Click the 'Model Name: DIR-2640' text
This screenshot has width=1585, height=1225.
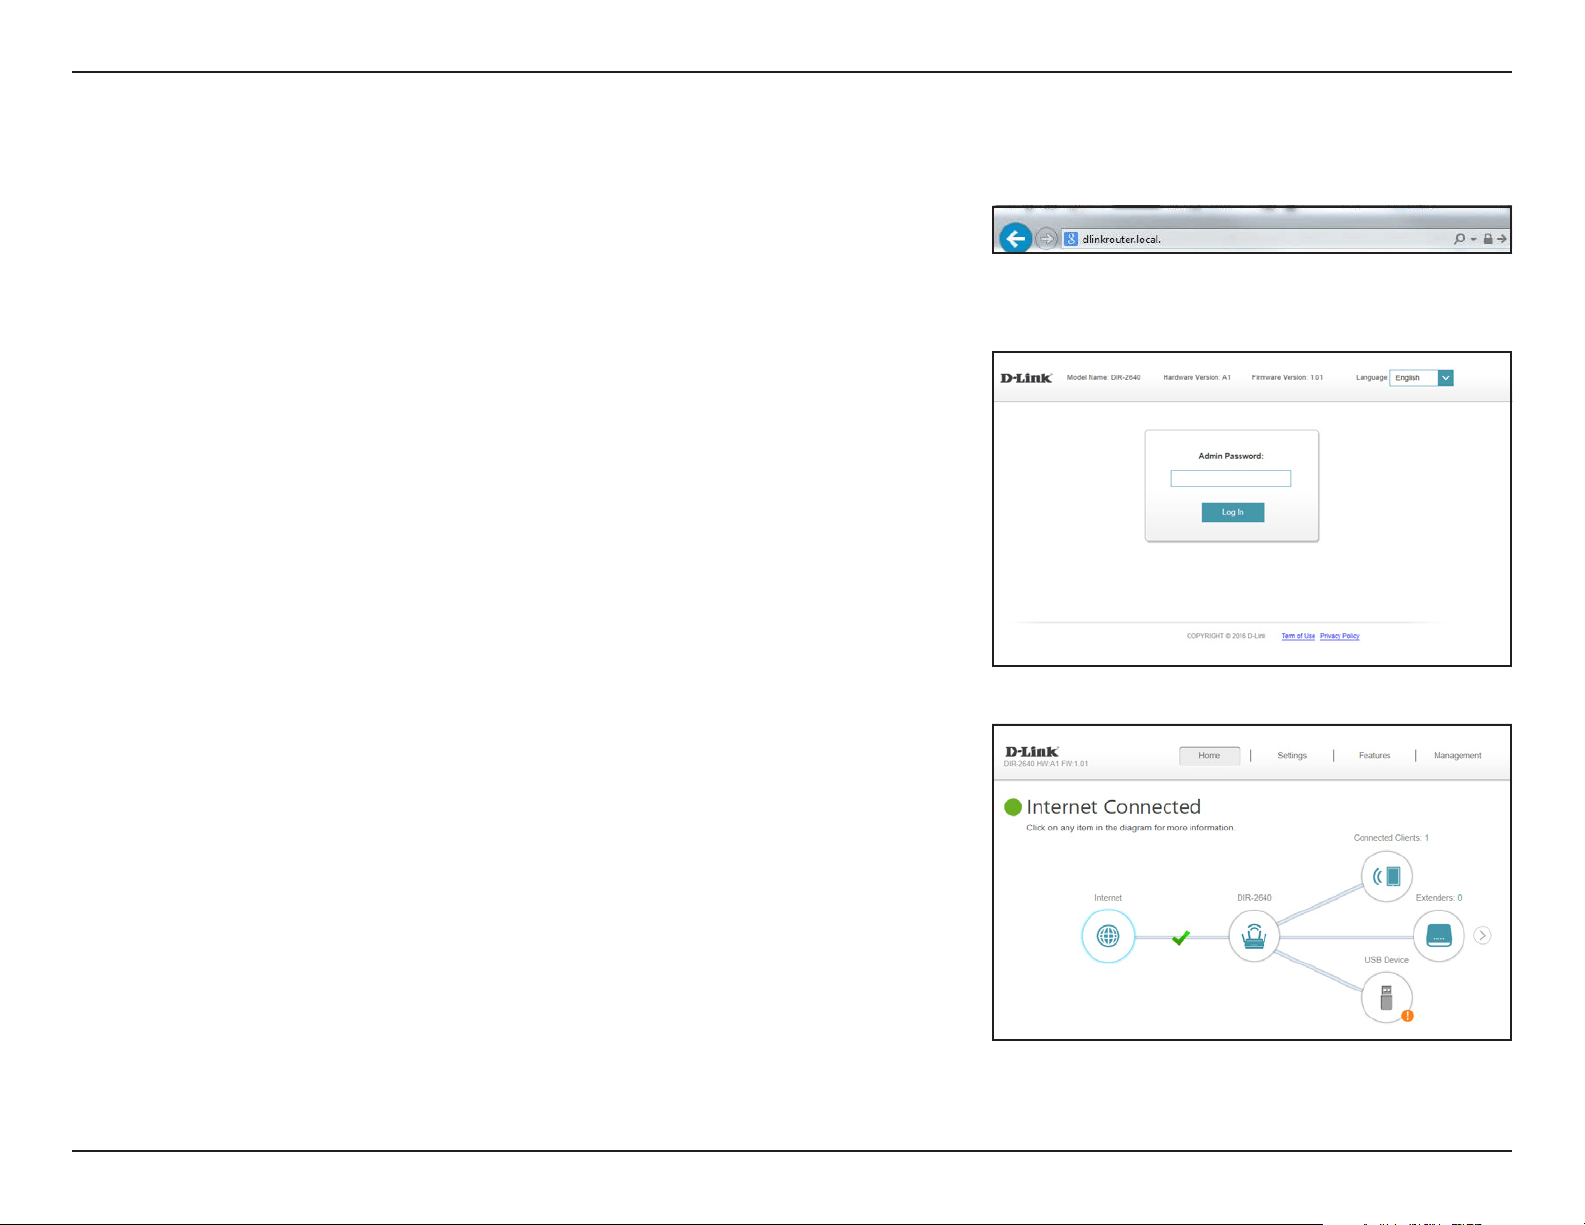click(1104, 378)
